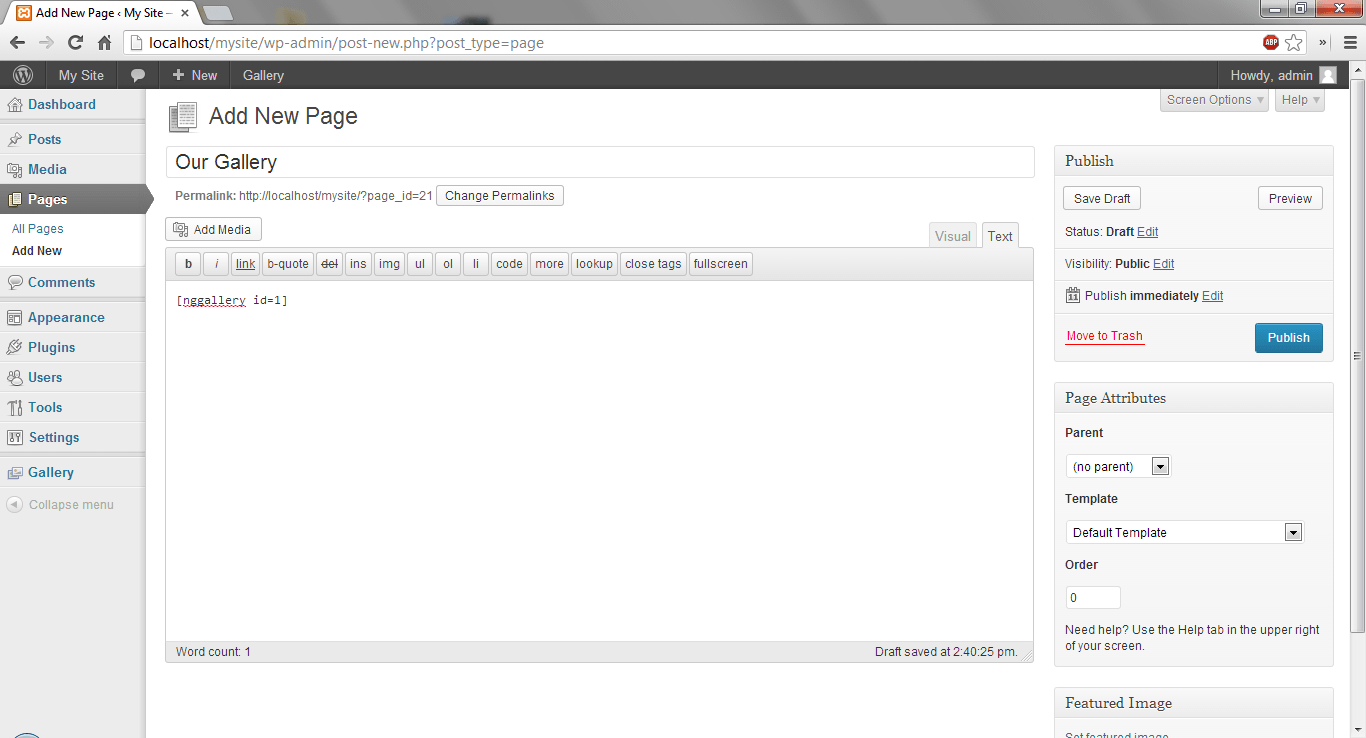The width and height of the screenshot is (1366, 738).
Task: Open the Template dropdown
Action: (1184, 532)
